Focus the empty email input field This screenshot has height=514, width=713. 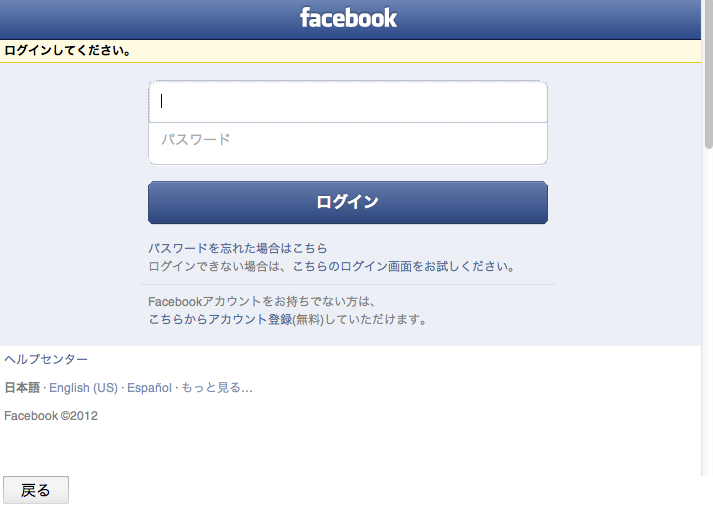point(348,102)
